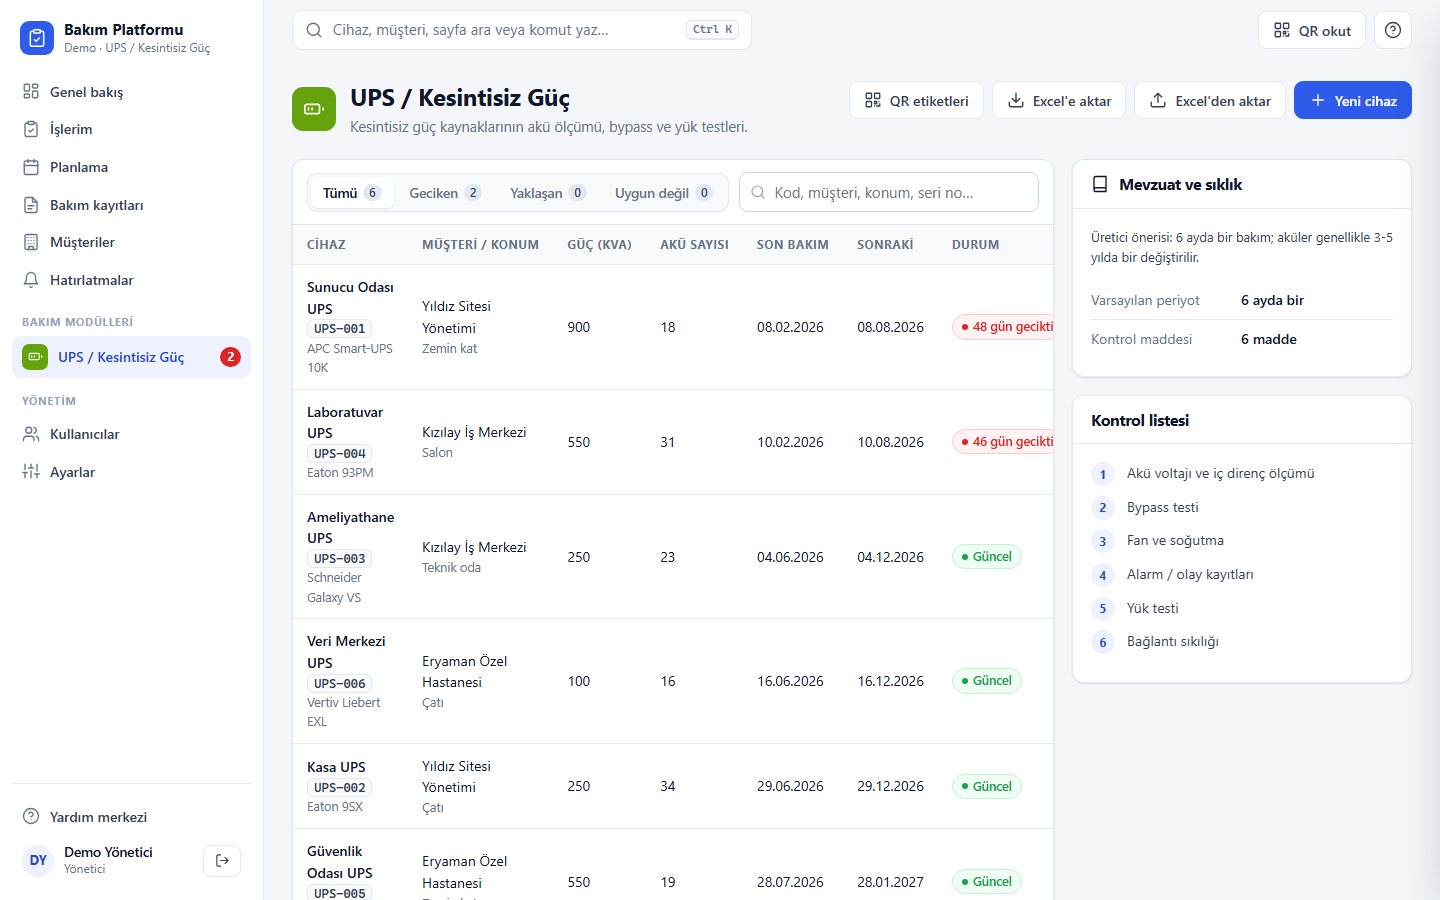1440x900 pixels.
Task: Click the QR okut button
Action: [x=1312, y=30]
